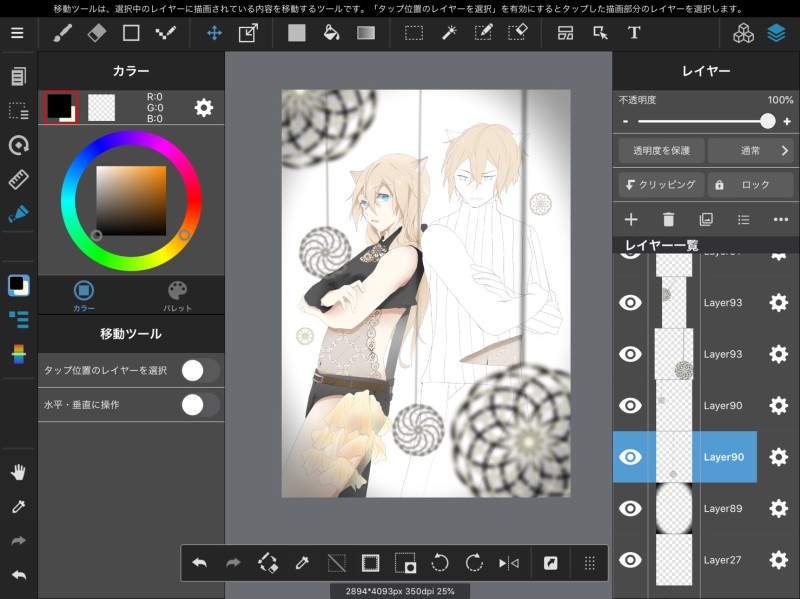Click the bottom toolbar eyedropper
Viewport: 800px width, 599px height.
tap(302, 563)
